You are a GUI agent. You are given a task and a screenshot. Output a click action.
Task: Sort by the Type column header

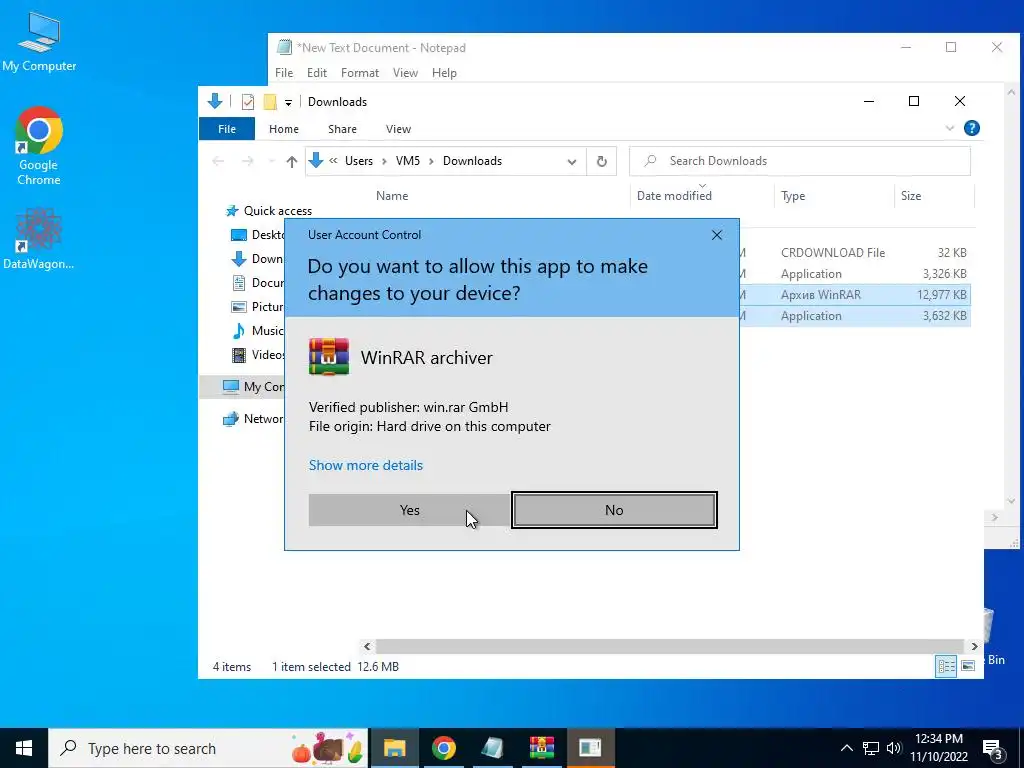tap(793, 195)
